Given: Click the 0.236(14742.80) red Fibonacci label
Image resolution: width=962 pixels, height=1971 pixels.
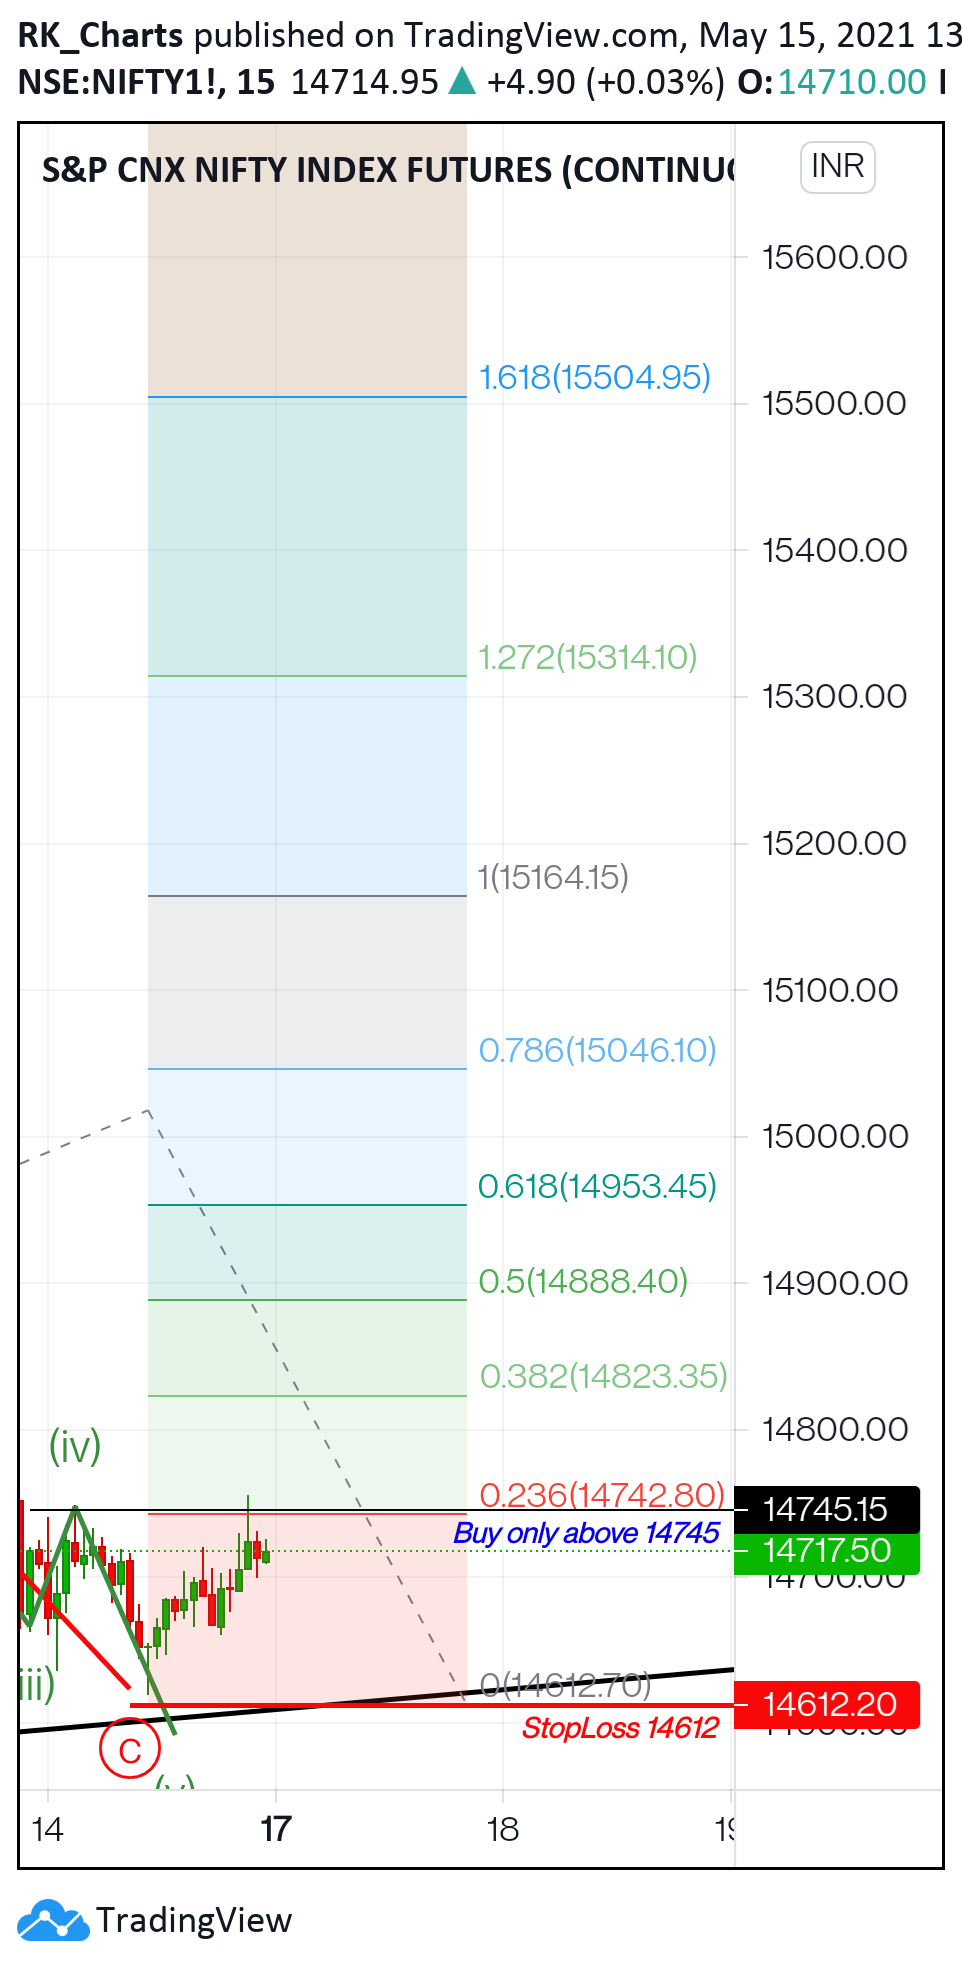Looking at the screenshot, I should click(x=602, y=1495).
